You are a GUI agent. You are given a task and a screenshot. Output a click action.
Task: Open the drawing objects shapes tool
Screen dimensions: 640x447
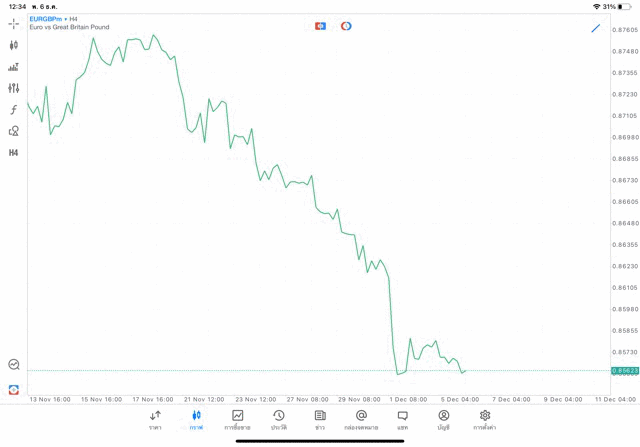tap(13, 131)
